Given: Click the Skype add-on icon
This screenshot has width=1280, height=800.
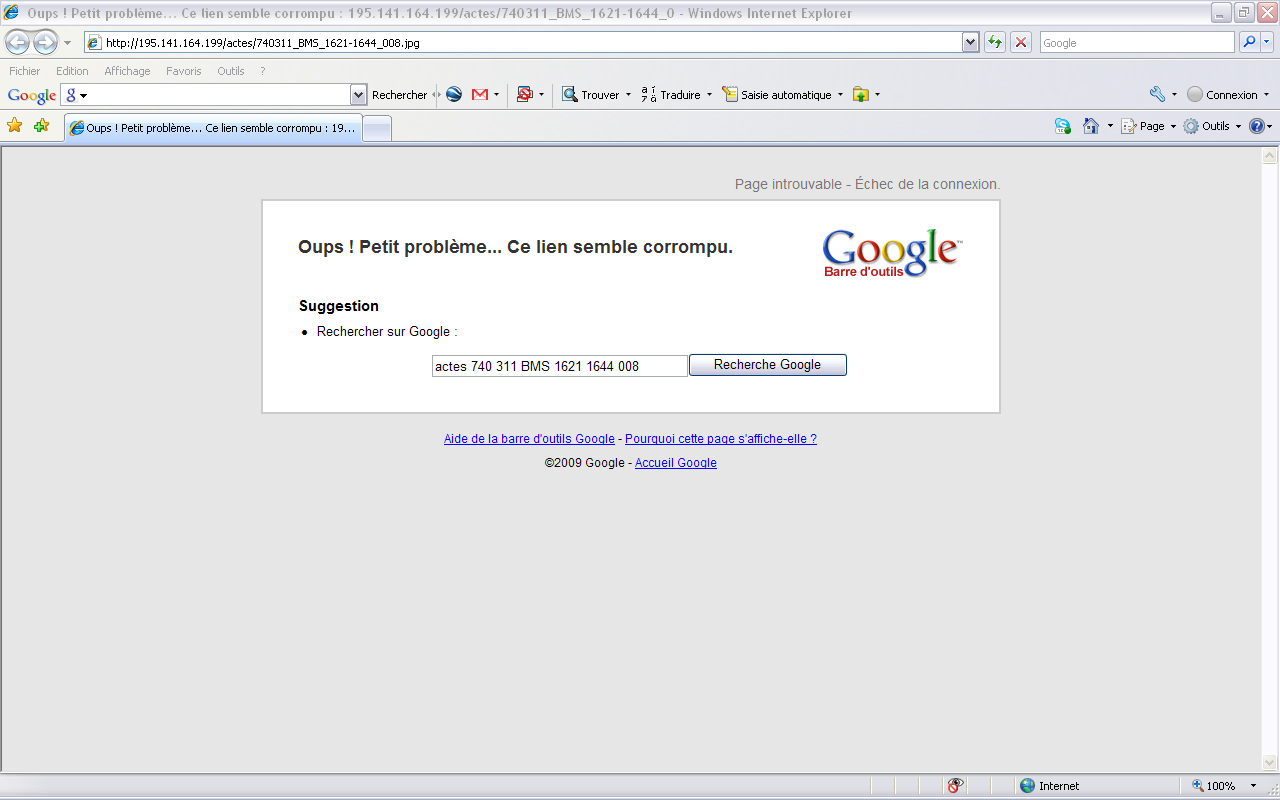Looking at the screenshot, I should 1063,126.
